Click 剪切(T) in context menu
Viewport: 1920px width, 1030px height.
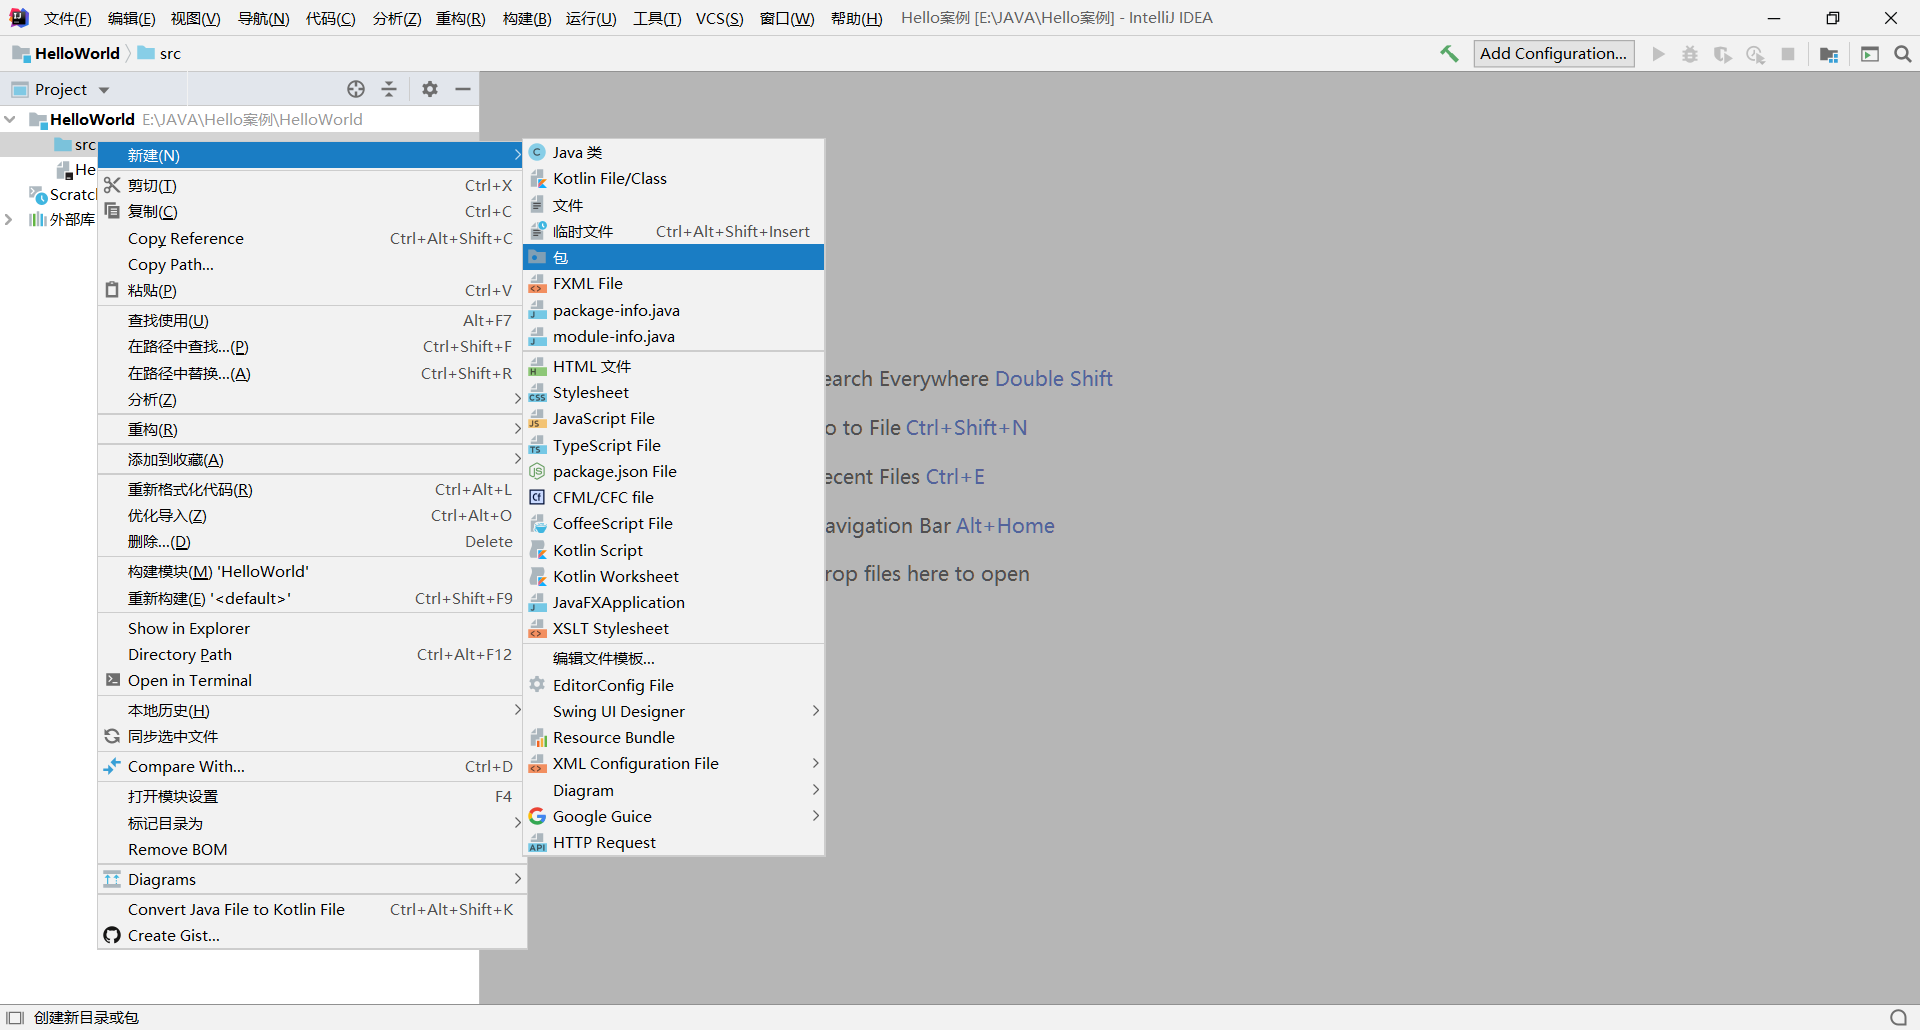pyautogui.click(x=312, y=185)
